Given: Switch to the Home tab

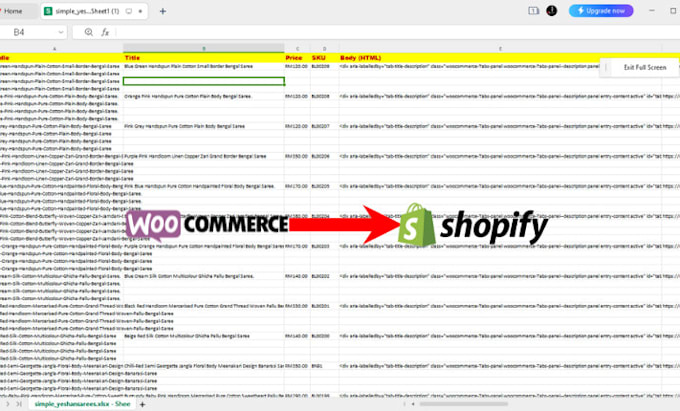Looking at the screenshot, I should [13, 11].
